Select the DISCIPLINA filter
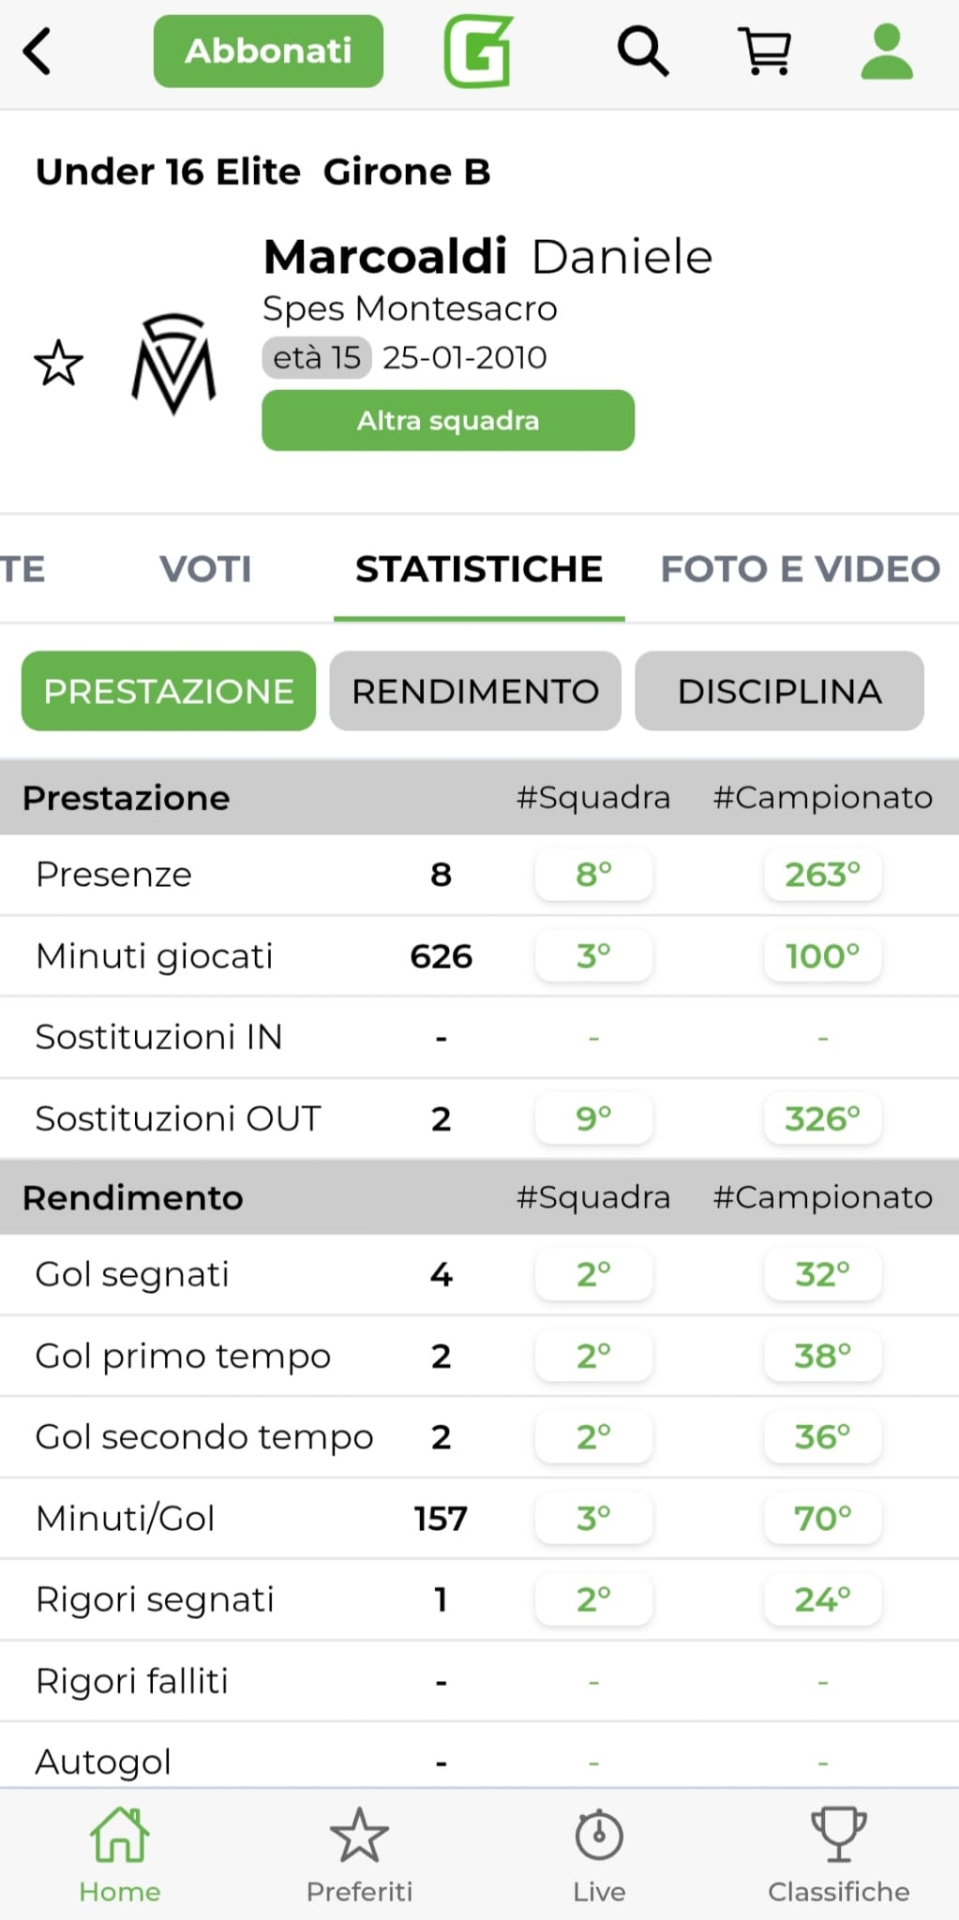The height and width of the screenshot is (1920, 959). pos(779,691)
